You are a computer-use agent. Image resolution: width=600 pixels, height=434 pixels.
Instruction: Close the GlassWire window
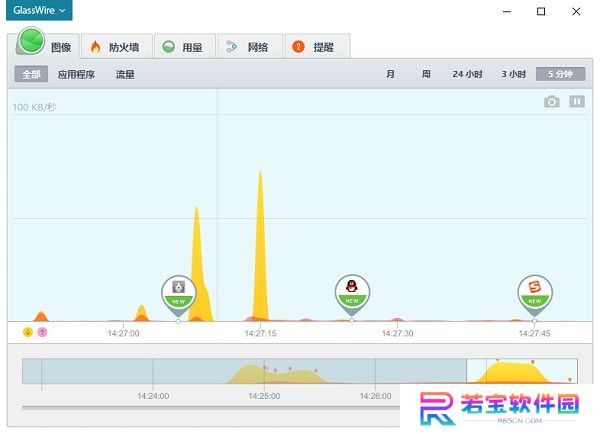(576, 11)
